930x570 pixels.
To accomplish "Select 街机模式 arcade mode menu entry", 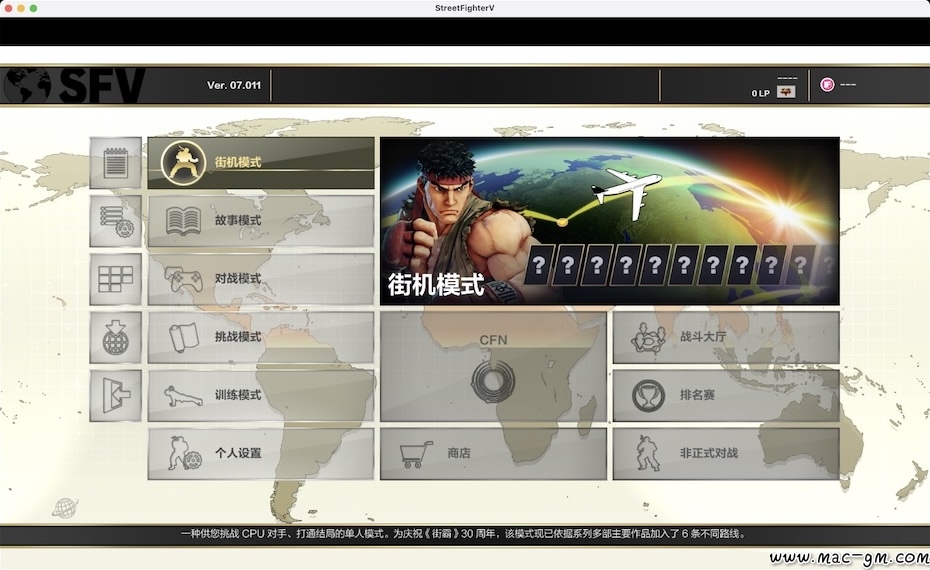I will [261, 163].
